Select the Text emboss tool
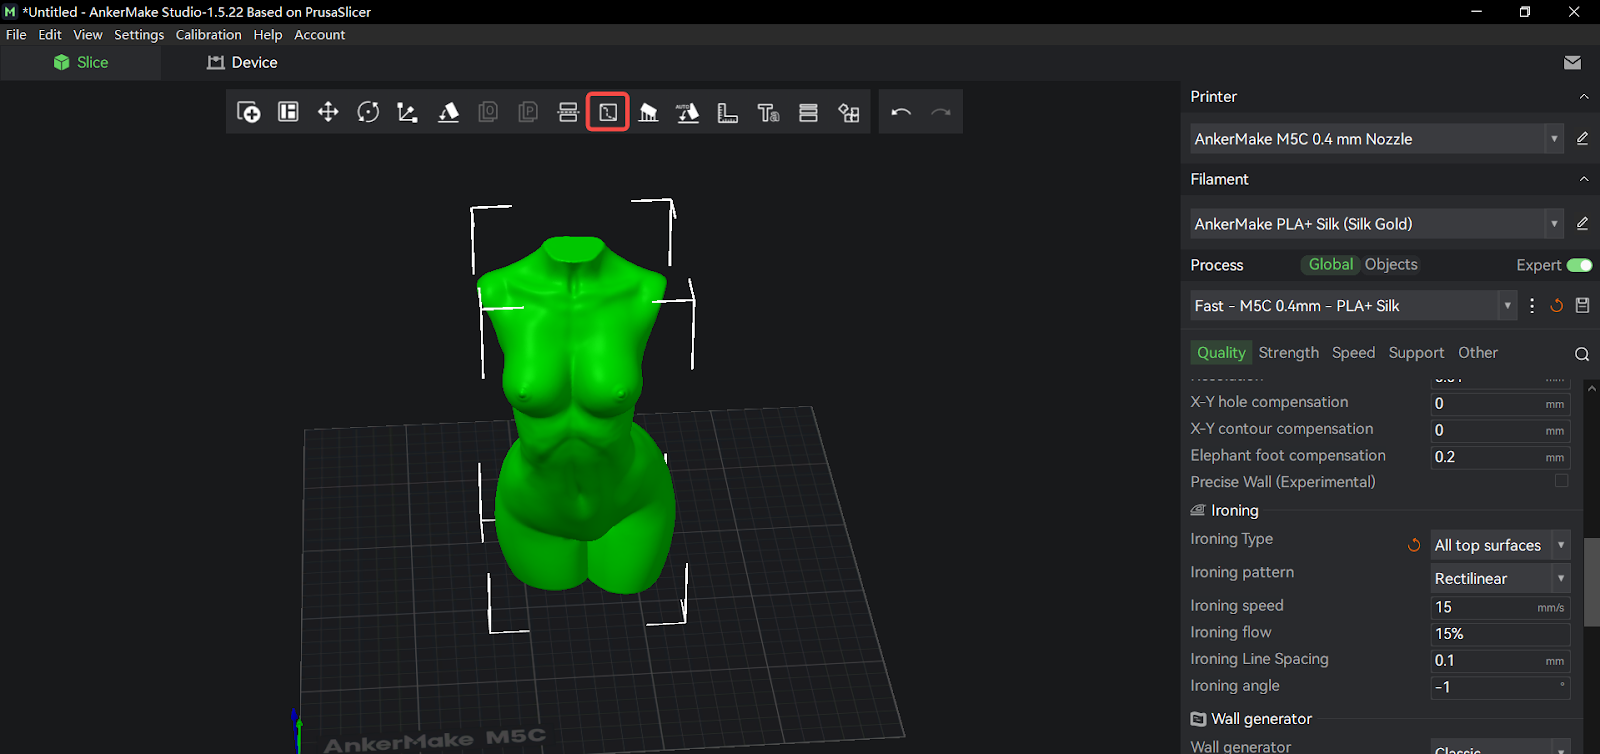The image size is (1600, 754). coord(768,112)
